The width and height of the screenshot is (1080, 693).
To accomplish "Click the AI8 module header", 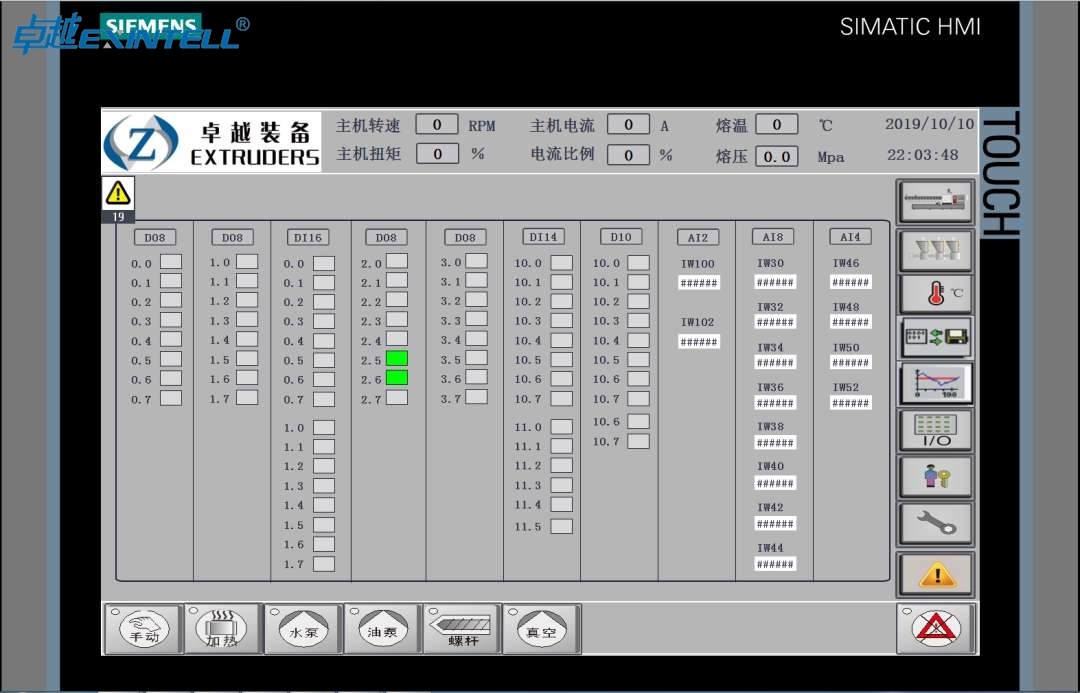I will click(x=773, y=237).
